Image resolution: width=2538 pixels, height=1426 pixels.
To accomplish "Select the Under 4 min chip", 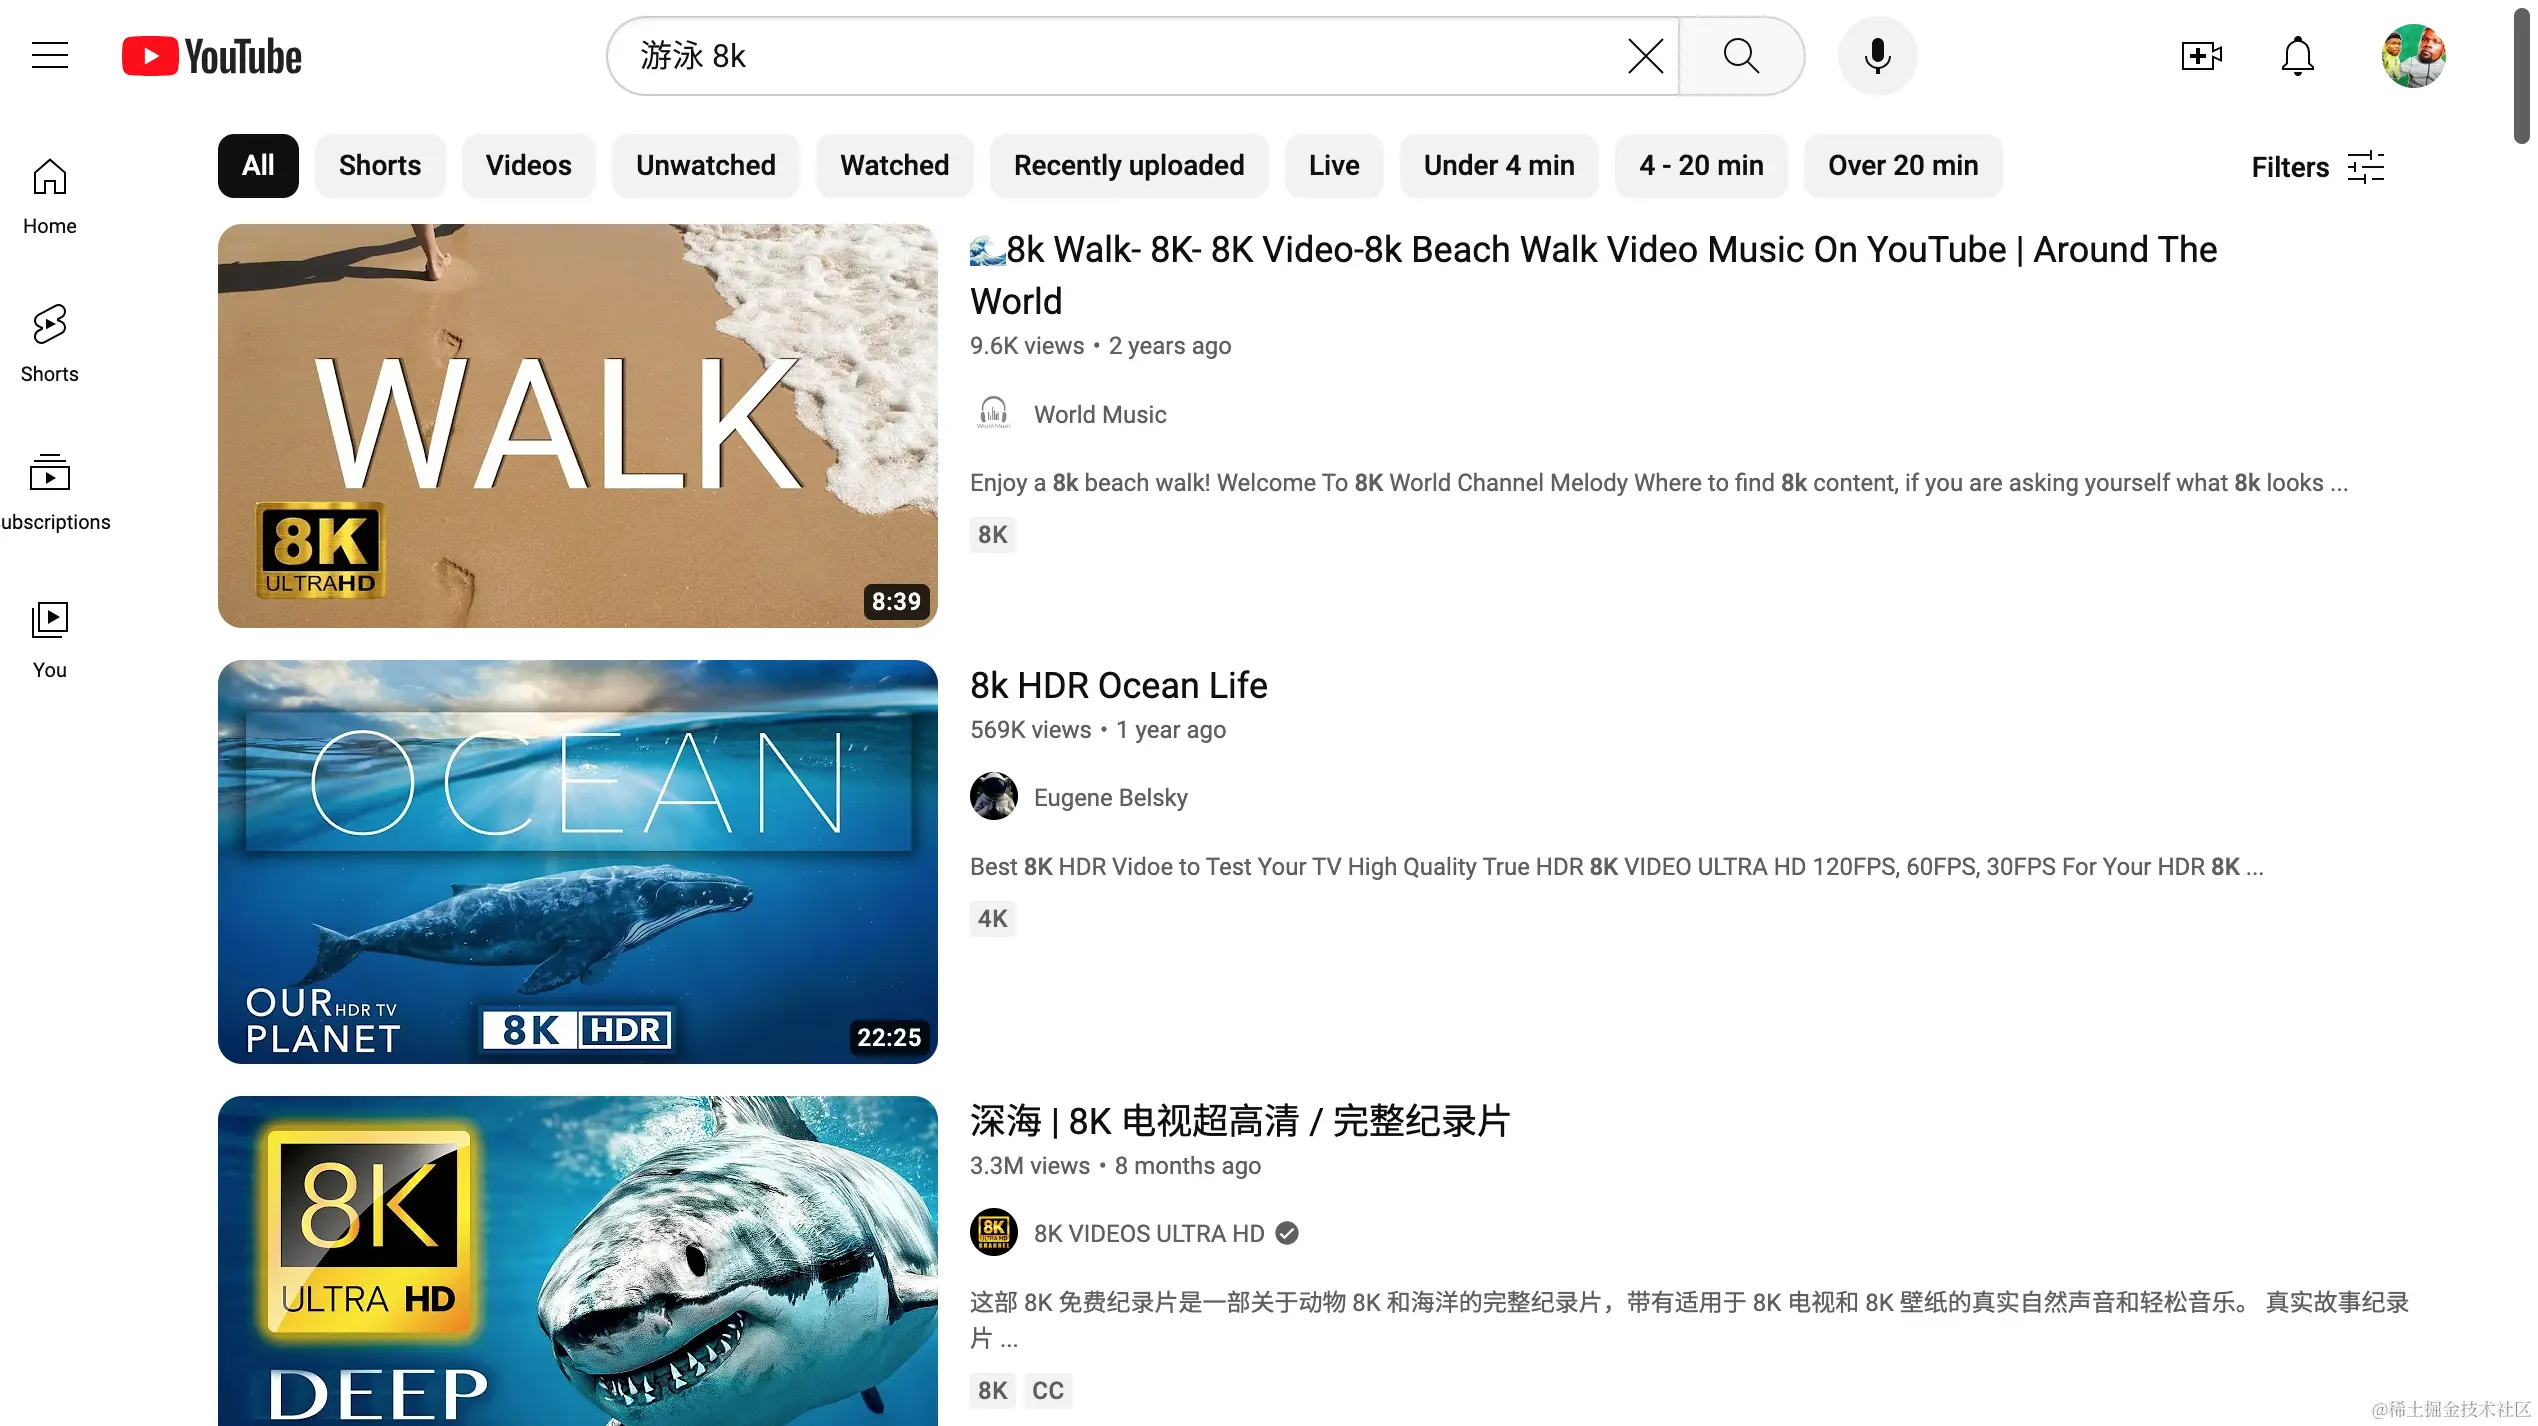I will pos(1499,166).
